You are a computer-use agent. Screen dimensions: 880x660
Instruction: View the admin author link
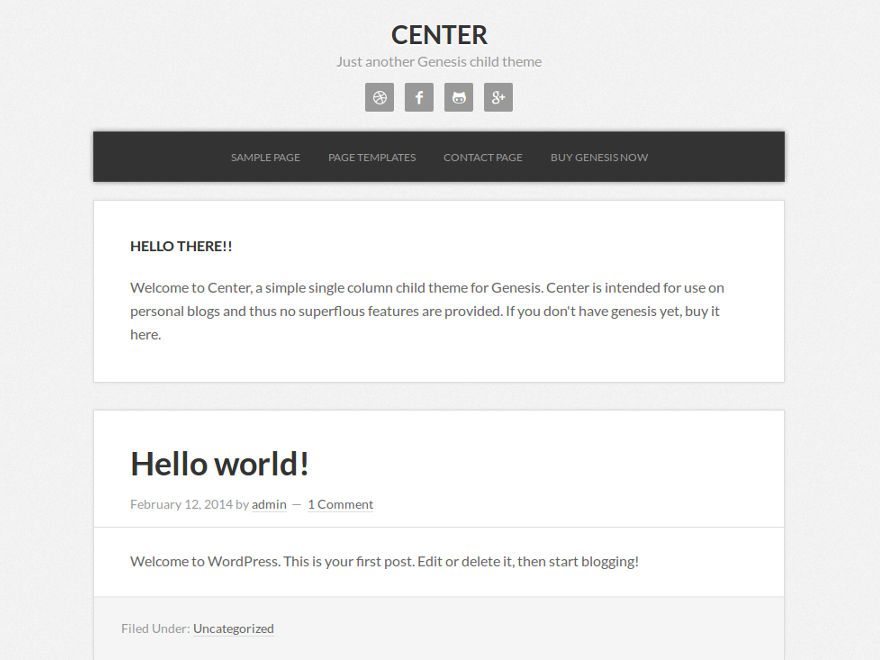pos(269,505)
